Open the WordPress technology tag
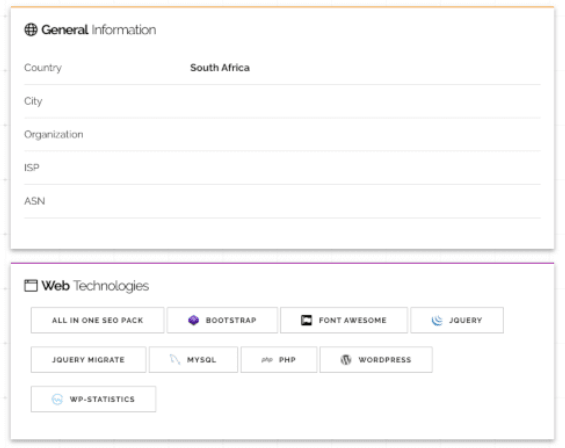This screenshot has height=448, width=565. pos(376,359)
